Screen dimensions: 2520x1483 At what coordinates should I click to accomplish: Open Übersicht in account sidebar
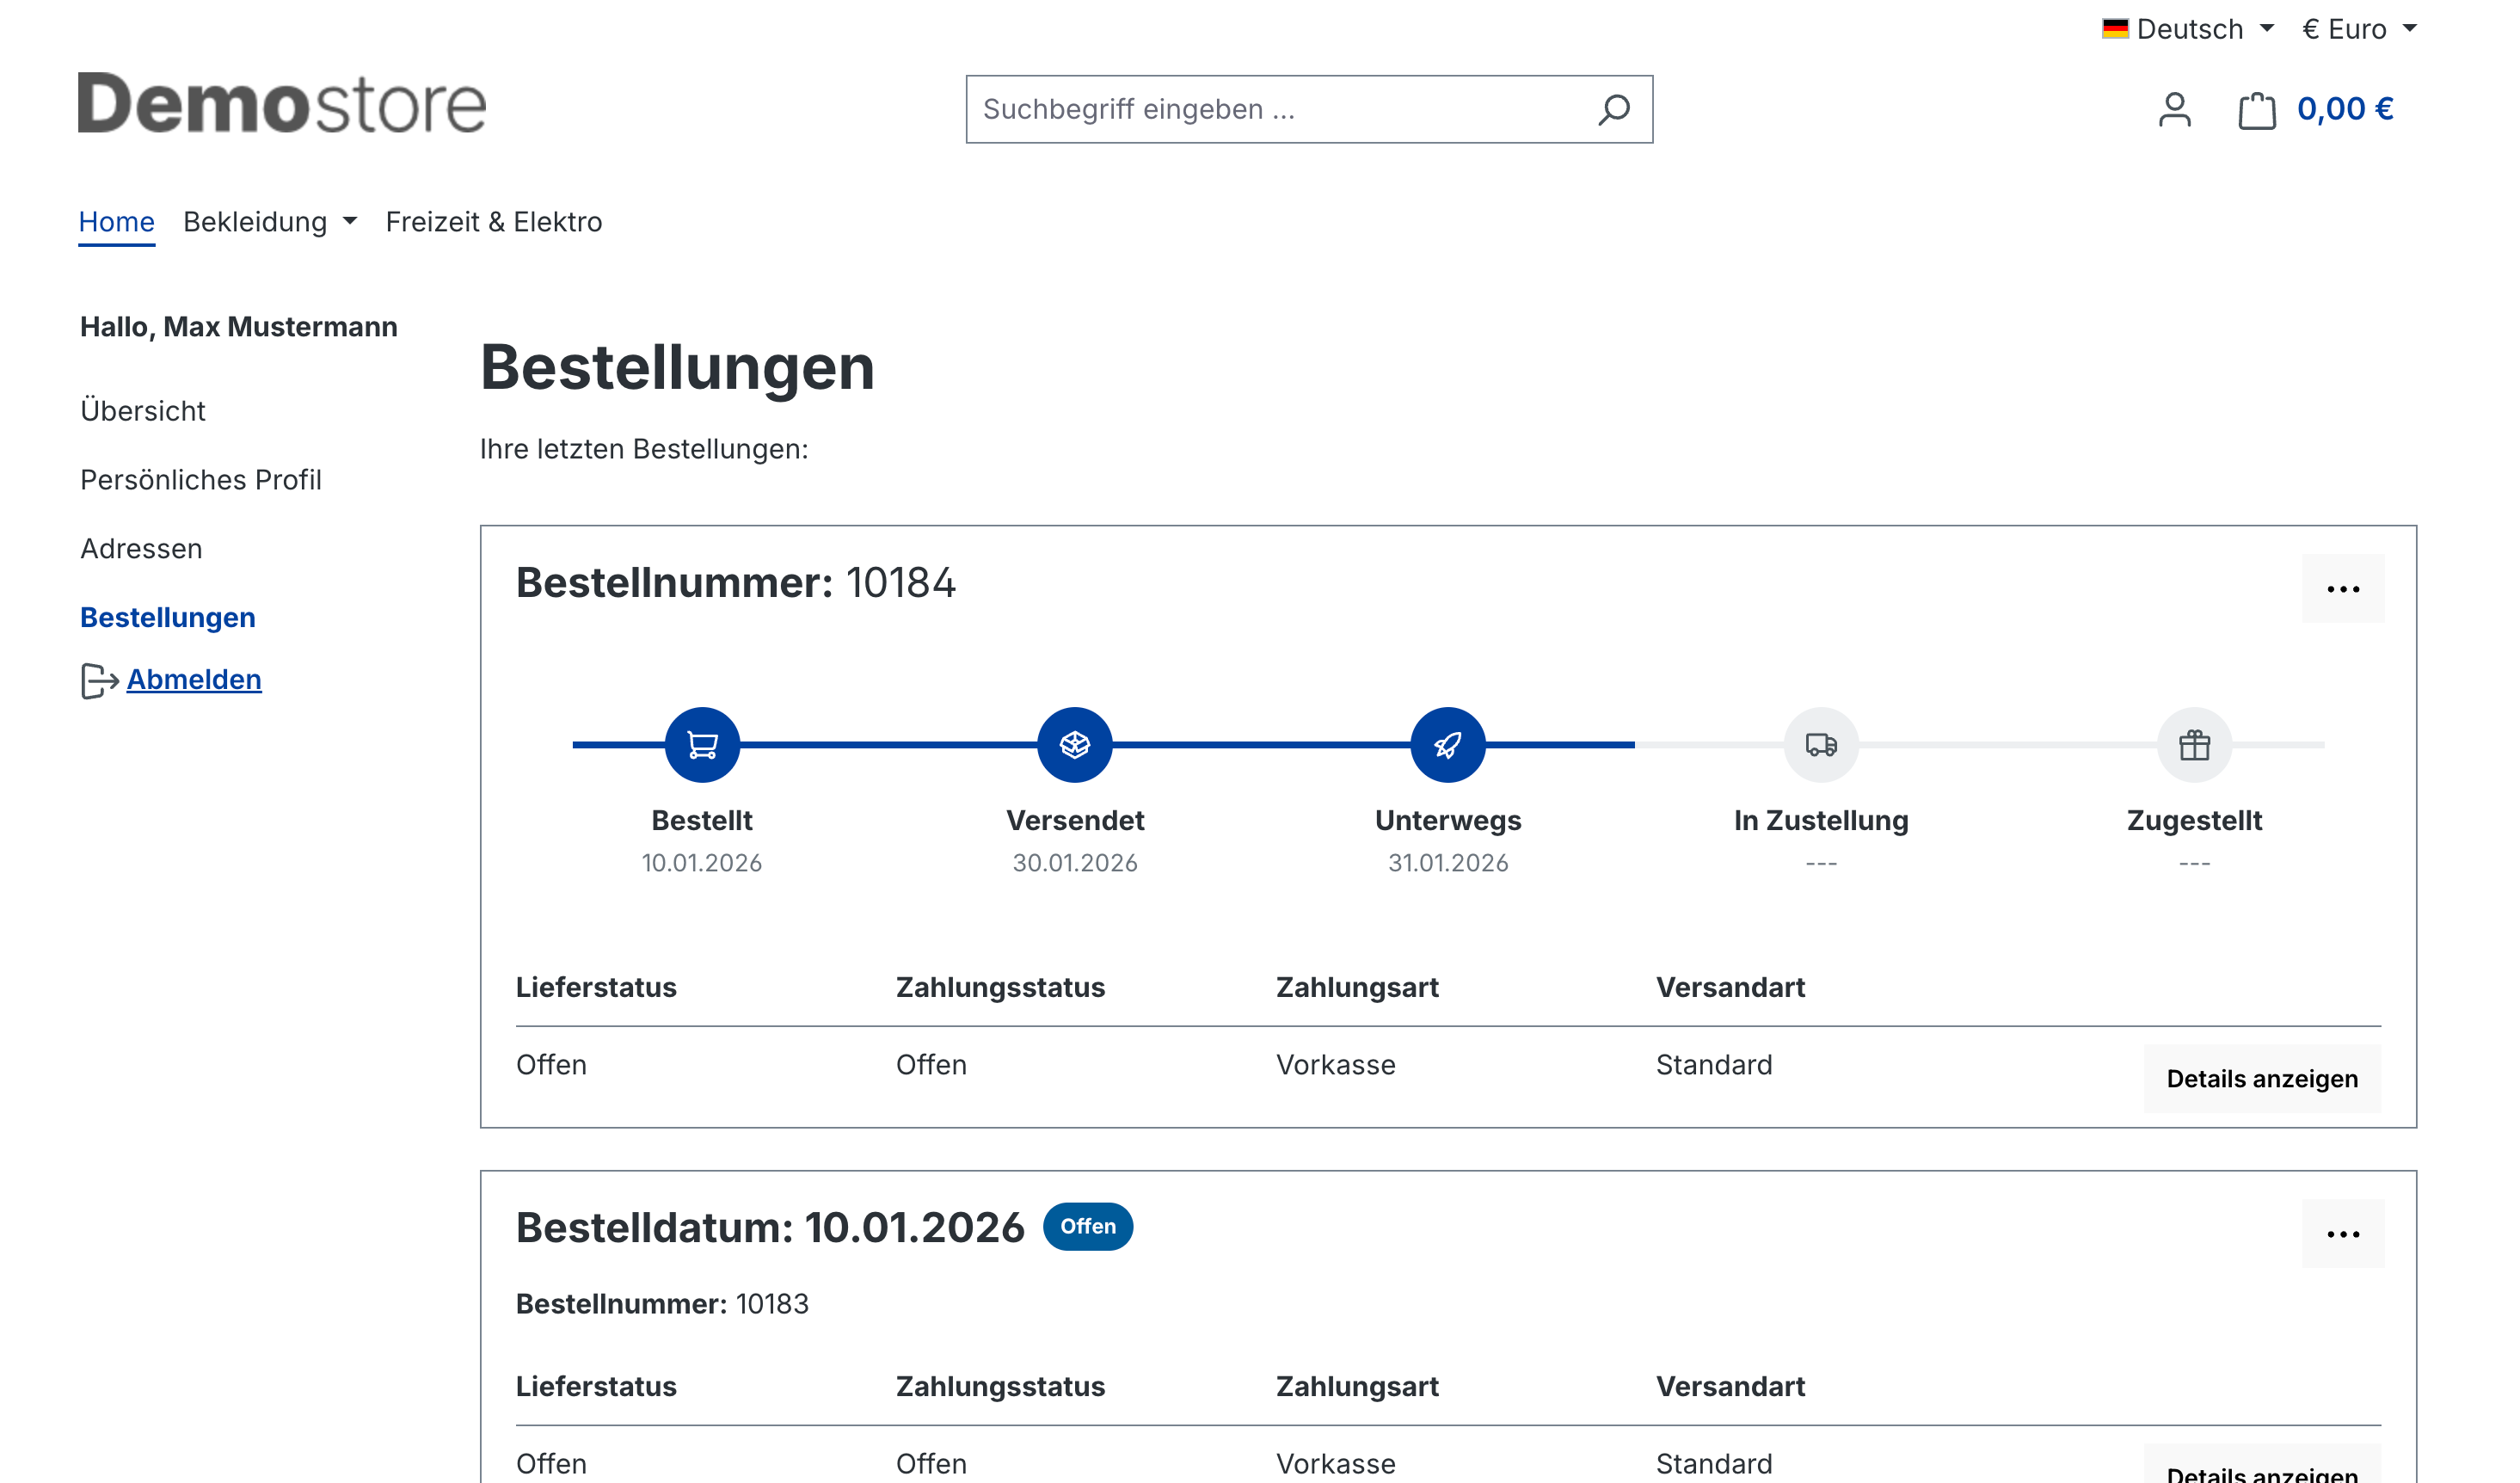143,411
